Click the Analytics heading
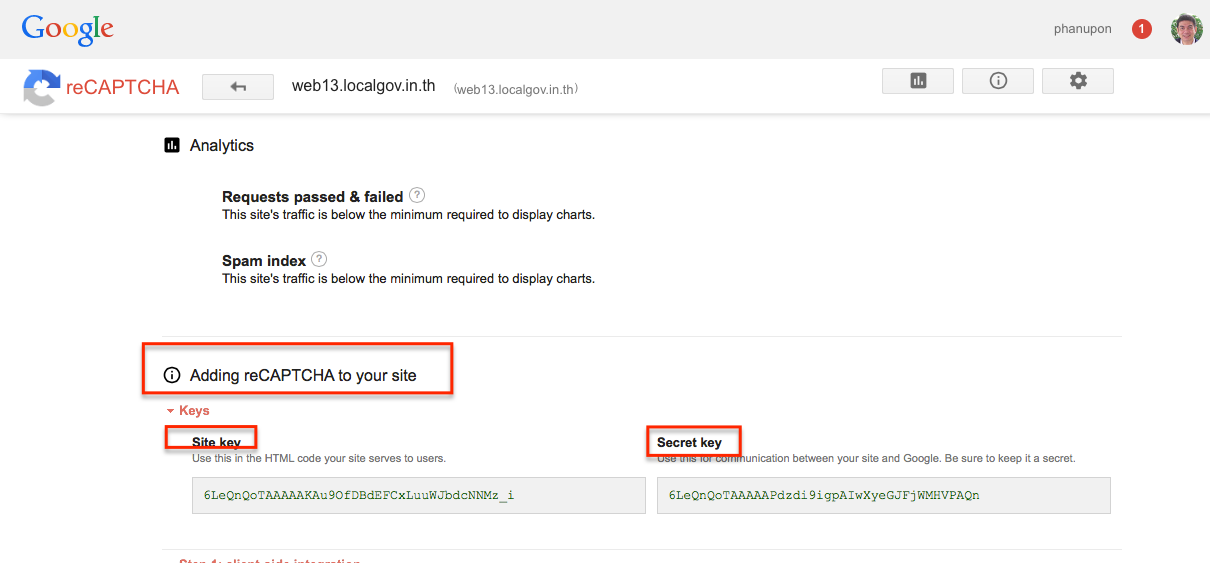 (x=222, y=145)
